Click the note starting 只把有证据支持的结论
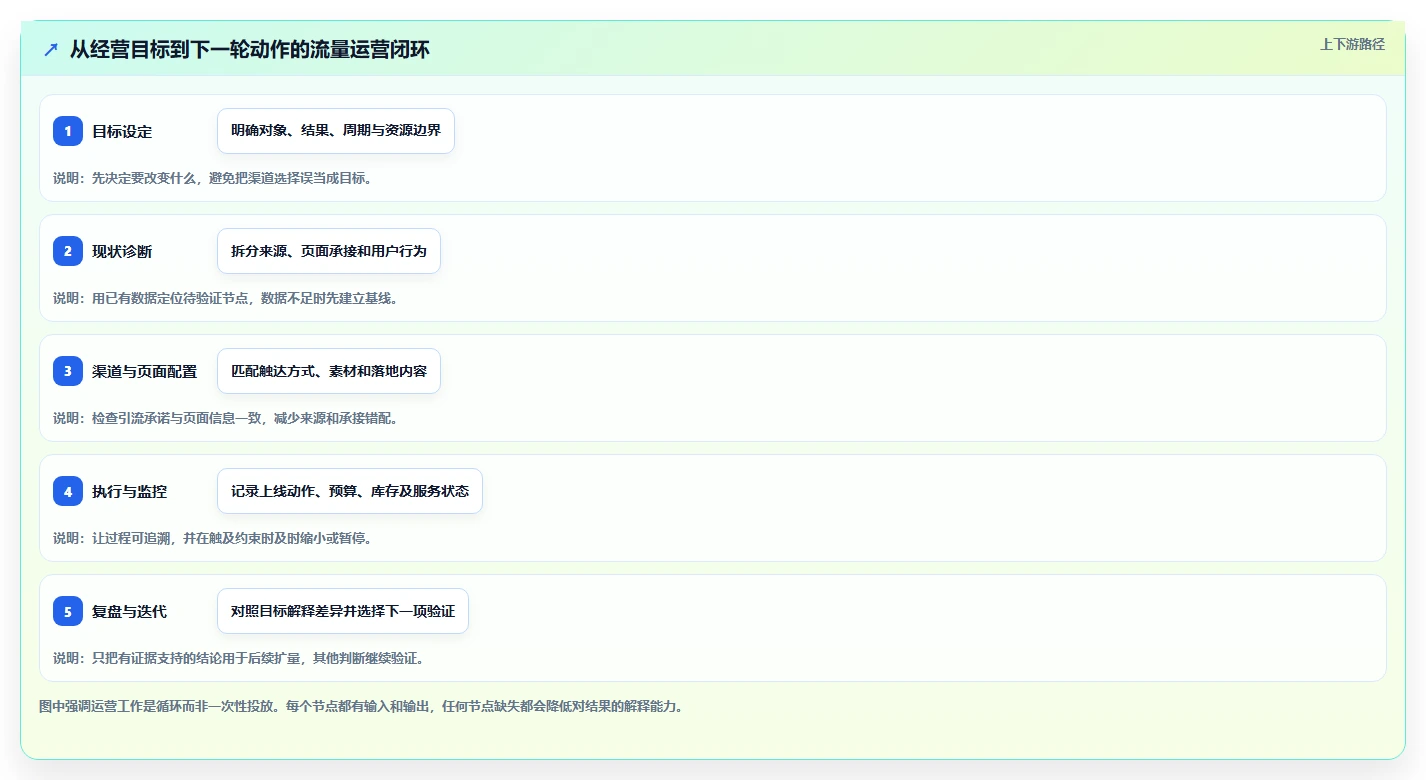The height and width of the screenshot is (780, 1426). 239,658
